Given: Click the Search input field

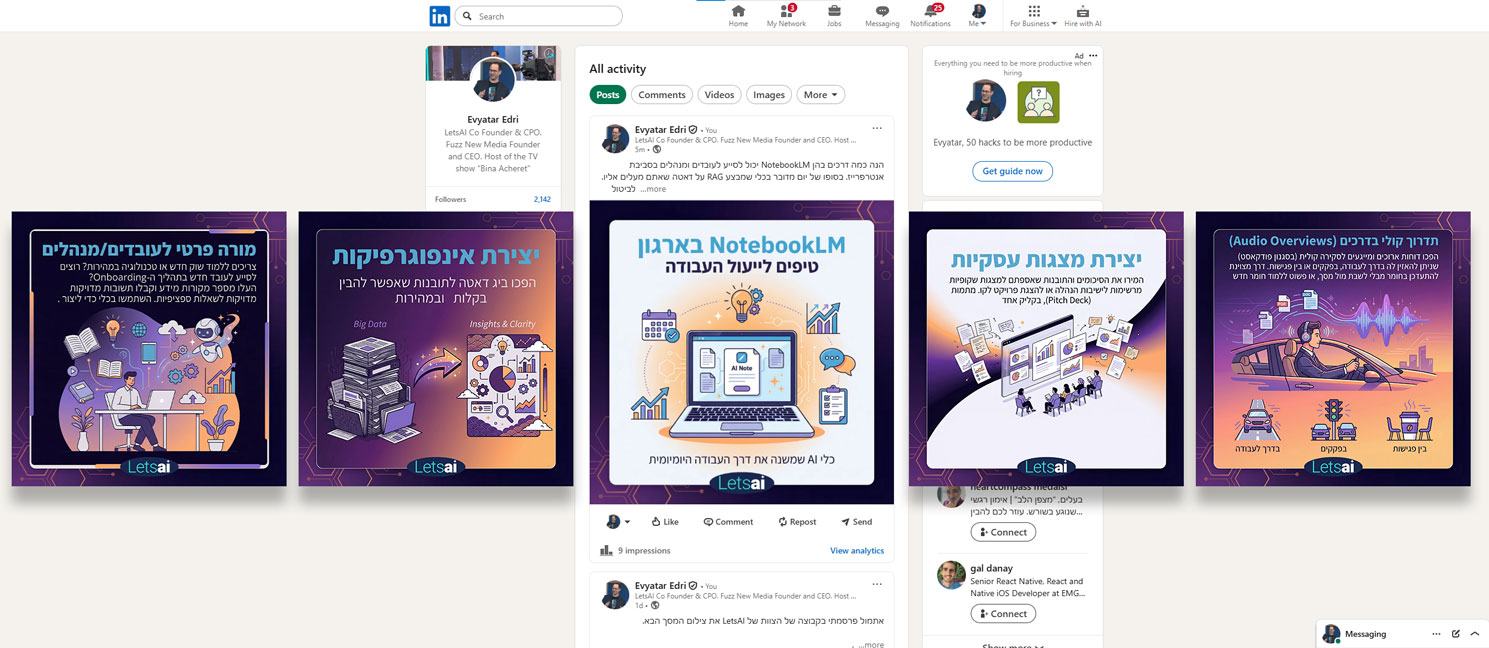Looking at the screenshot, I should [x=545, y=16].
